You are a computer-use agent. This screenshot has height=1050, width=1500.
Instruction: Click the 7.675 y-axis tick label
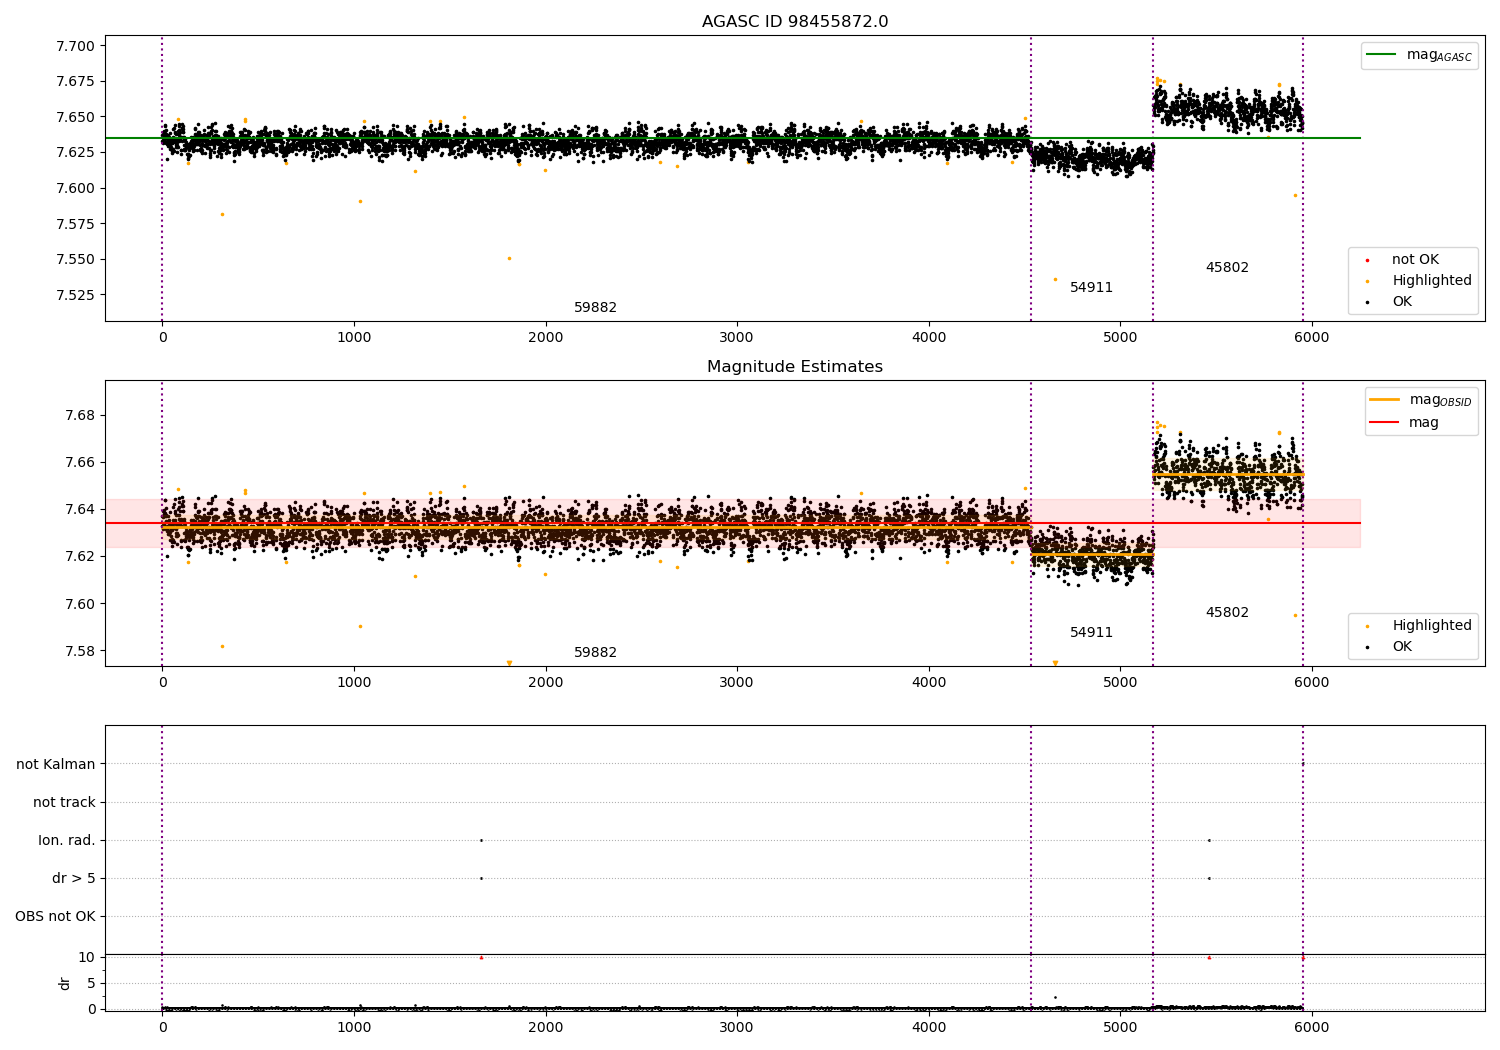75,82
